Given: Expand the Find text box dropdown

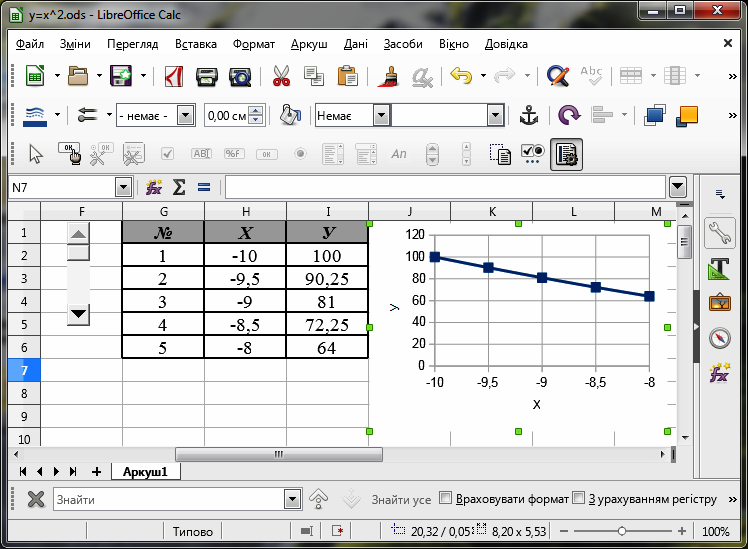Looking at the screenshot, I should 292,499.
